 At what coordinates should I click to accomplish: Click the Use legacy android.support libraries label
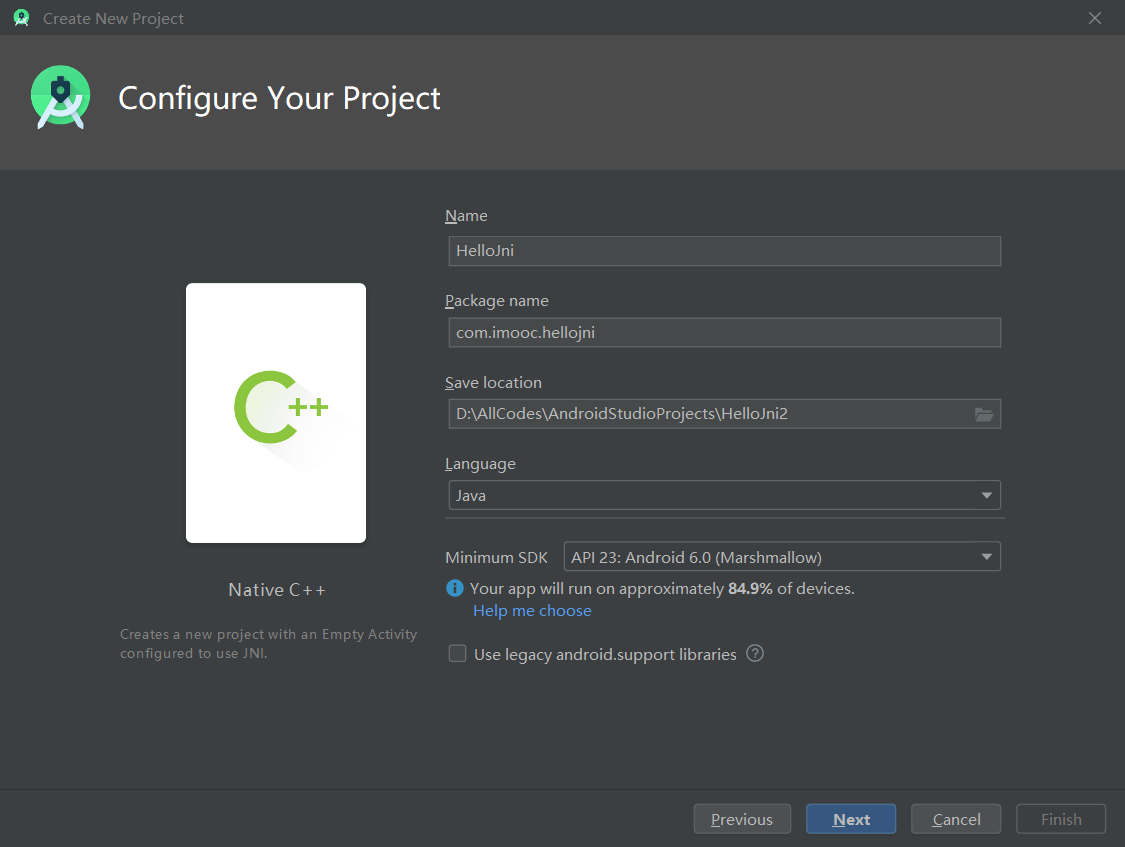pyautogui.click(x=605, y=654)
